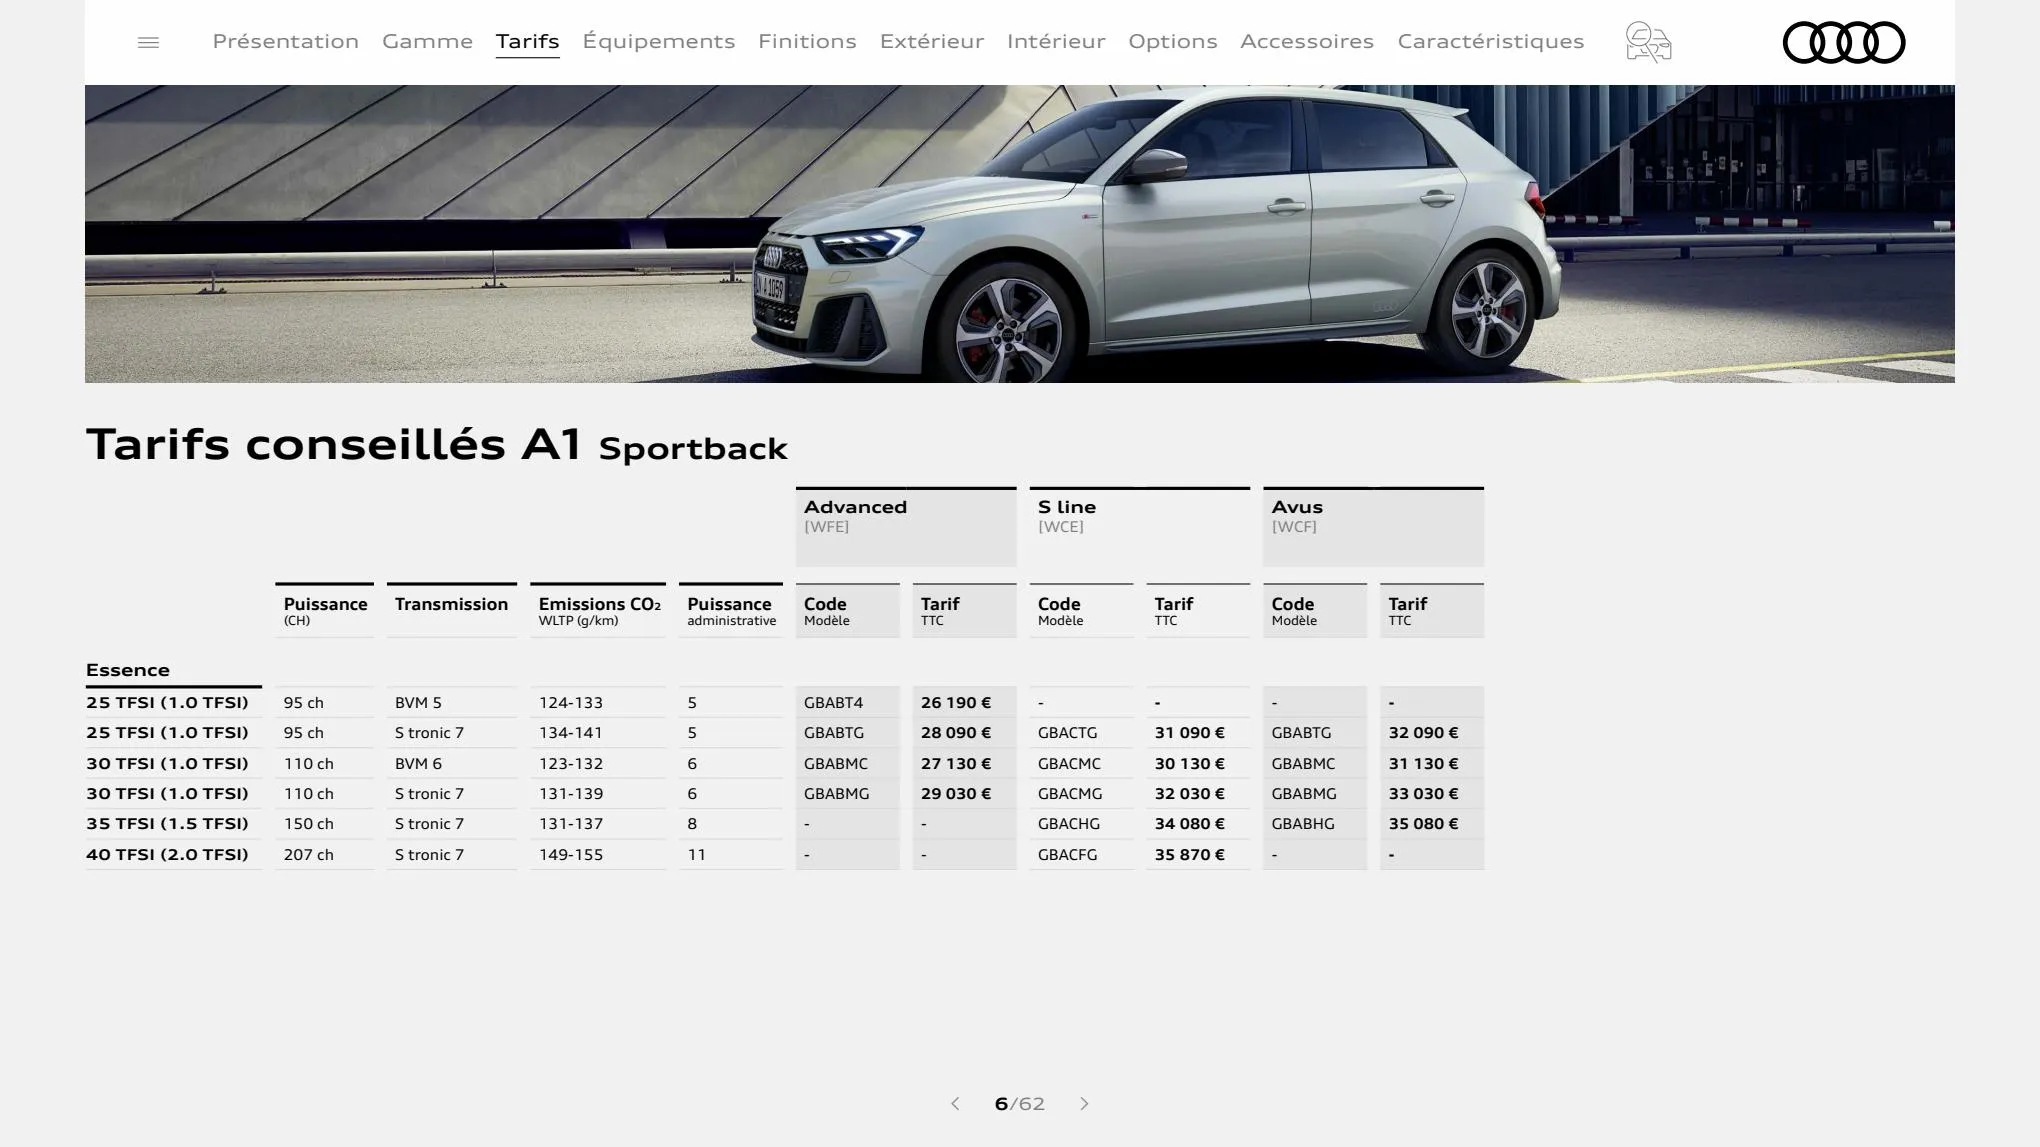
Task: Click the 30 130 € price
Action: click(x=1189, y=763)
